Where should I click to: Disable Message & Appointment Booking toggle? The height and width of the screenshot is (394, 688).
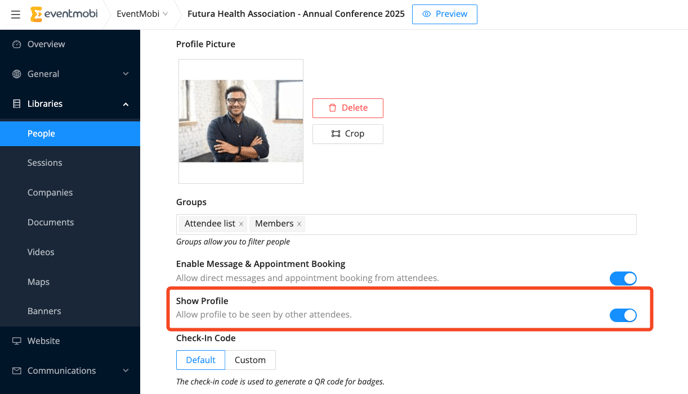[623, 279]
